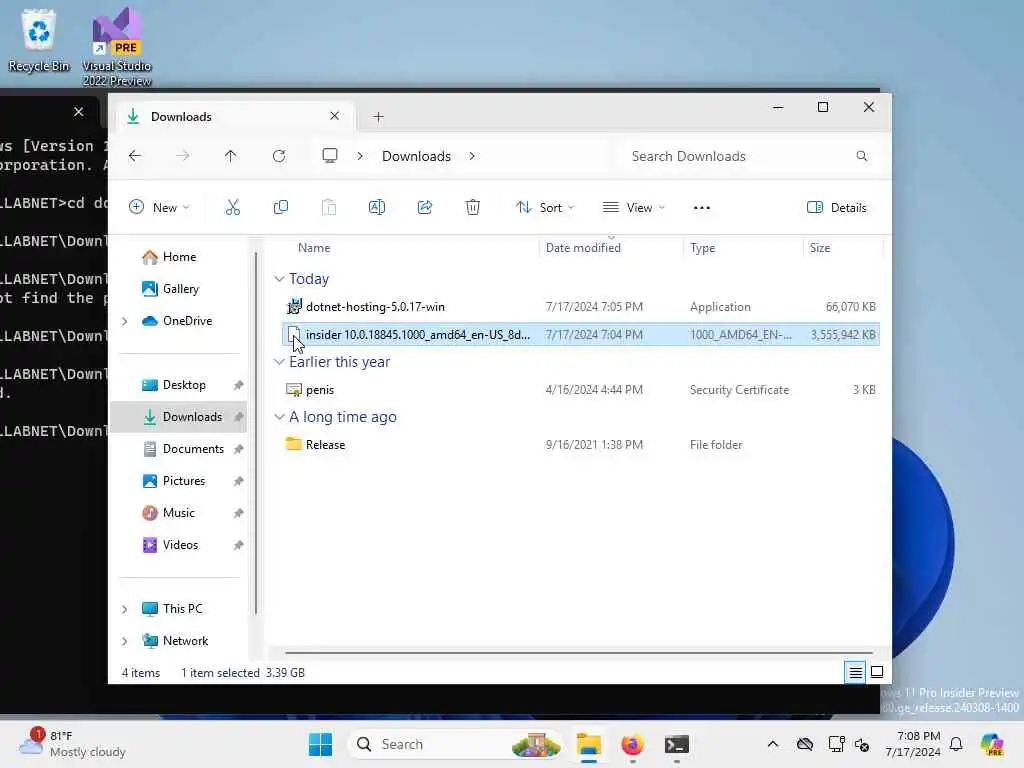Sort by the Size column header
The image size is (1024, 768).
coord(820,248)
